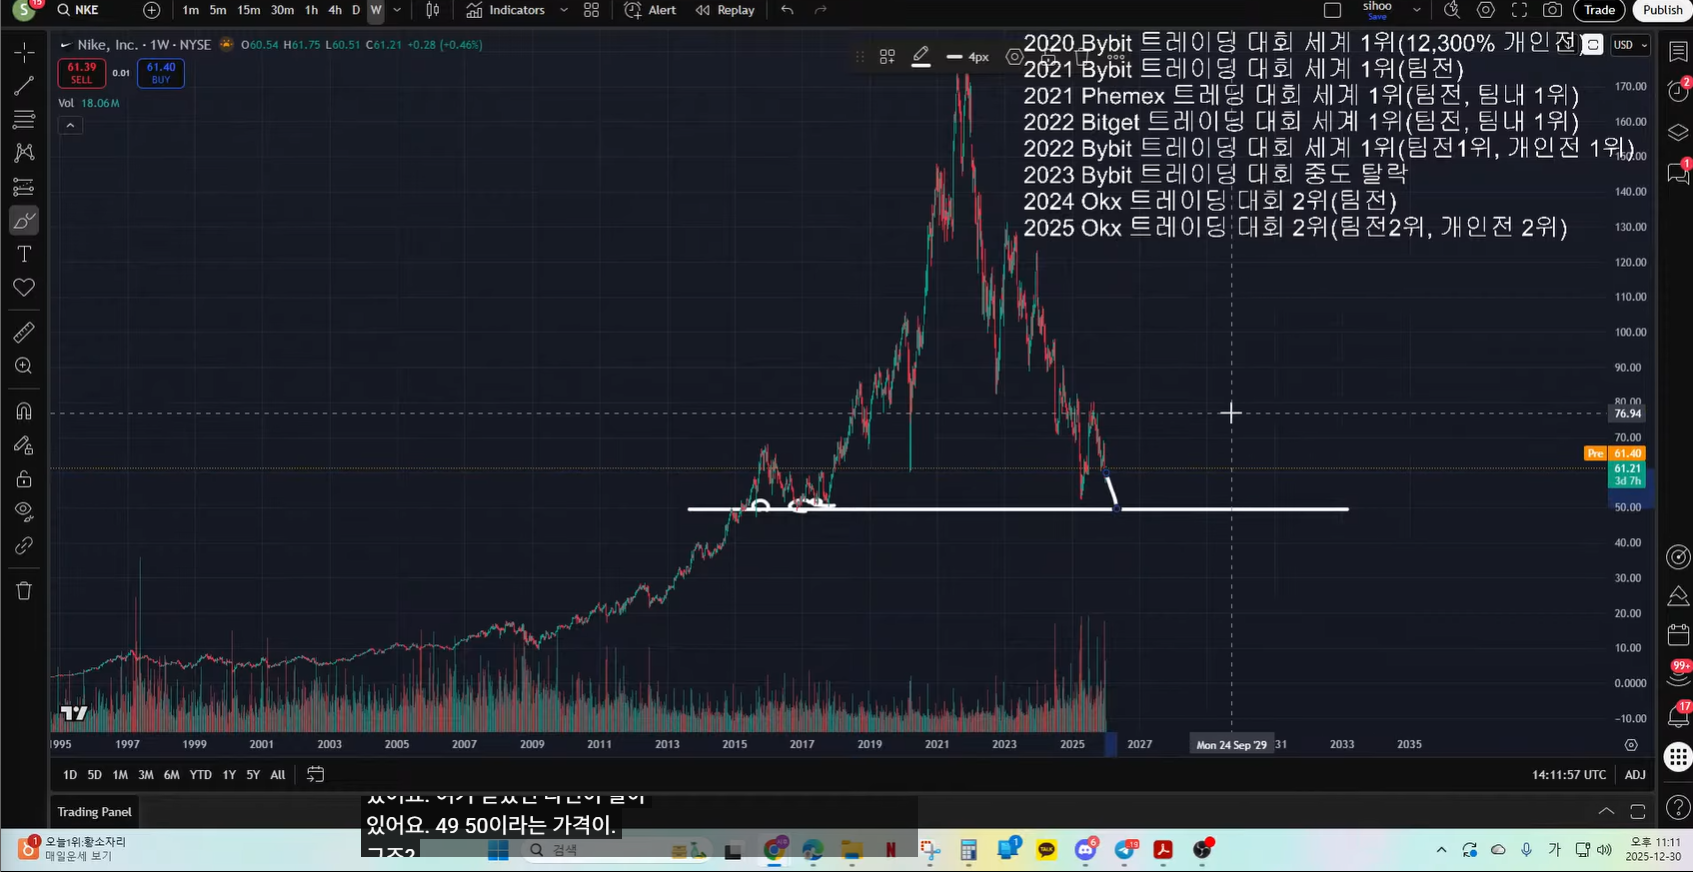Screen dimensions: 1693x872
Task: Switch to the 1h timeframe
Action: click(x=311, y=10)
